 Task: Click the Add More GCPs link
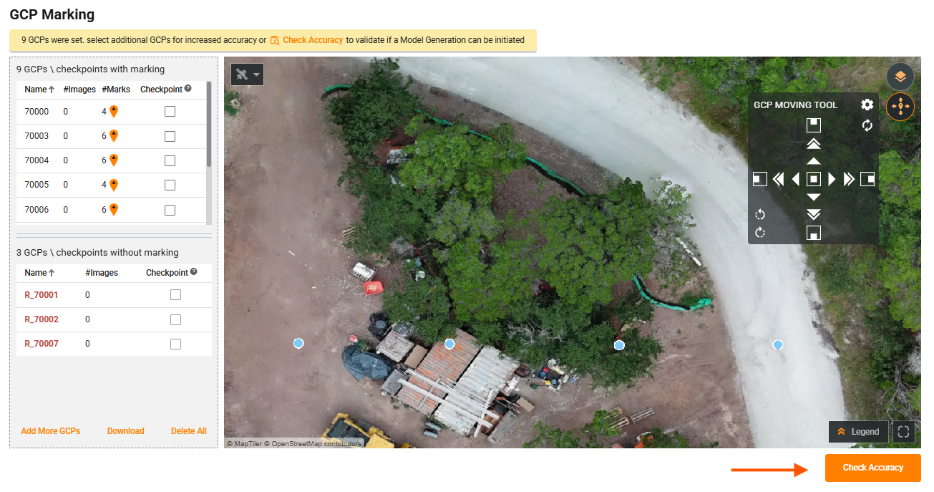[x=50, y=431]
